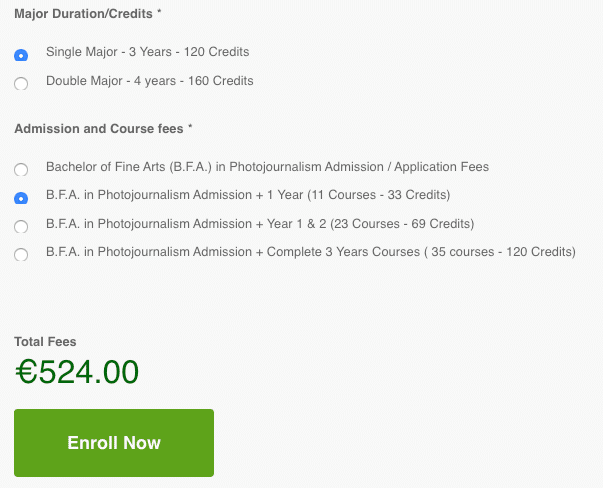Click the Total Fees label

point(45,342)
